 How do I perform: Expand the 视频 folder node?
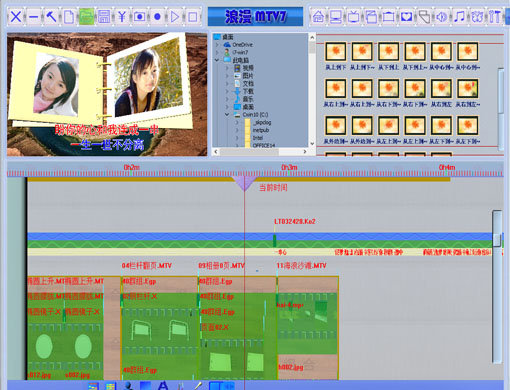point(227,68)
